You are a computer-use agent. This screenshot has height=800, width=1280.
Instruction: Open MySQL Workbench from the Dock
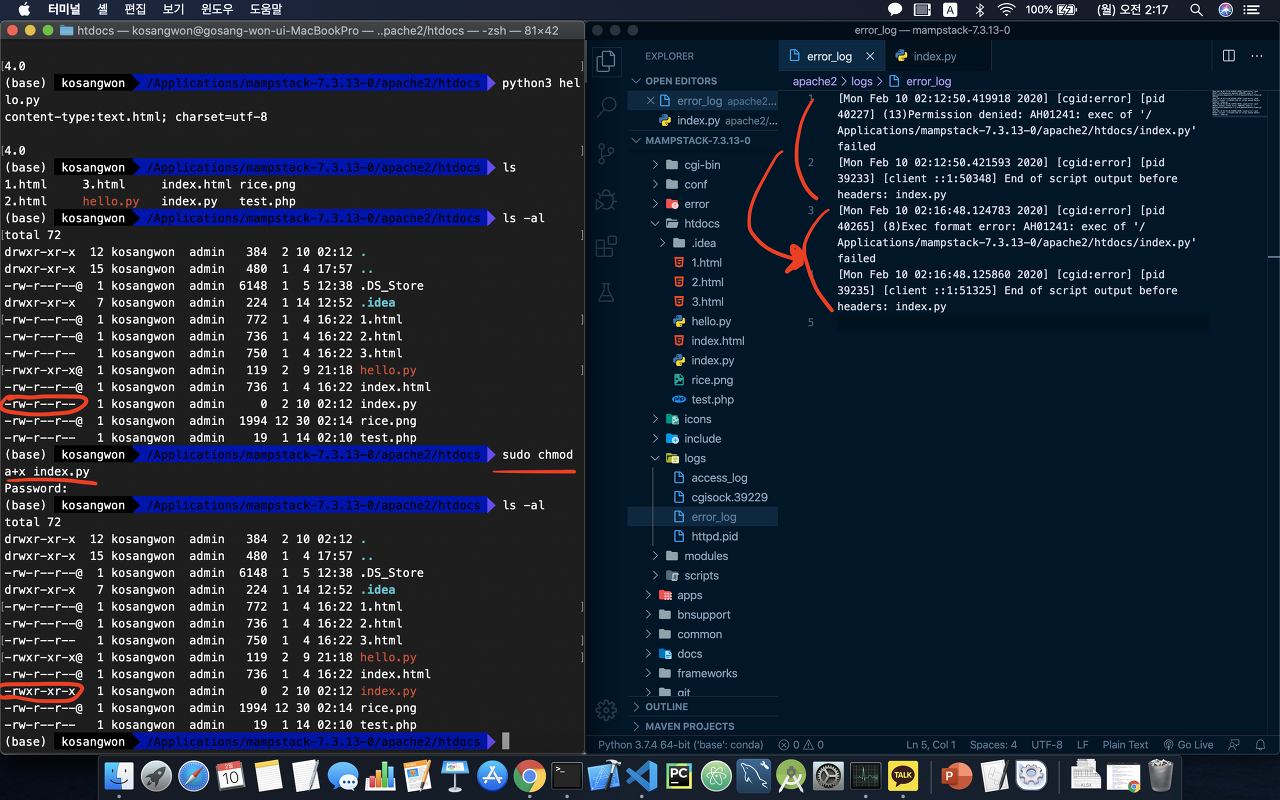(x=753, y=776)
